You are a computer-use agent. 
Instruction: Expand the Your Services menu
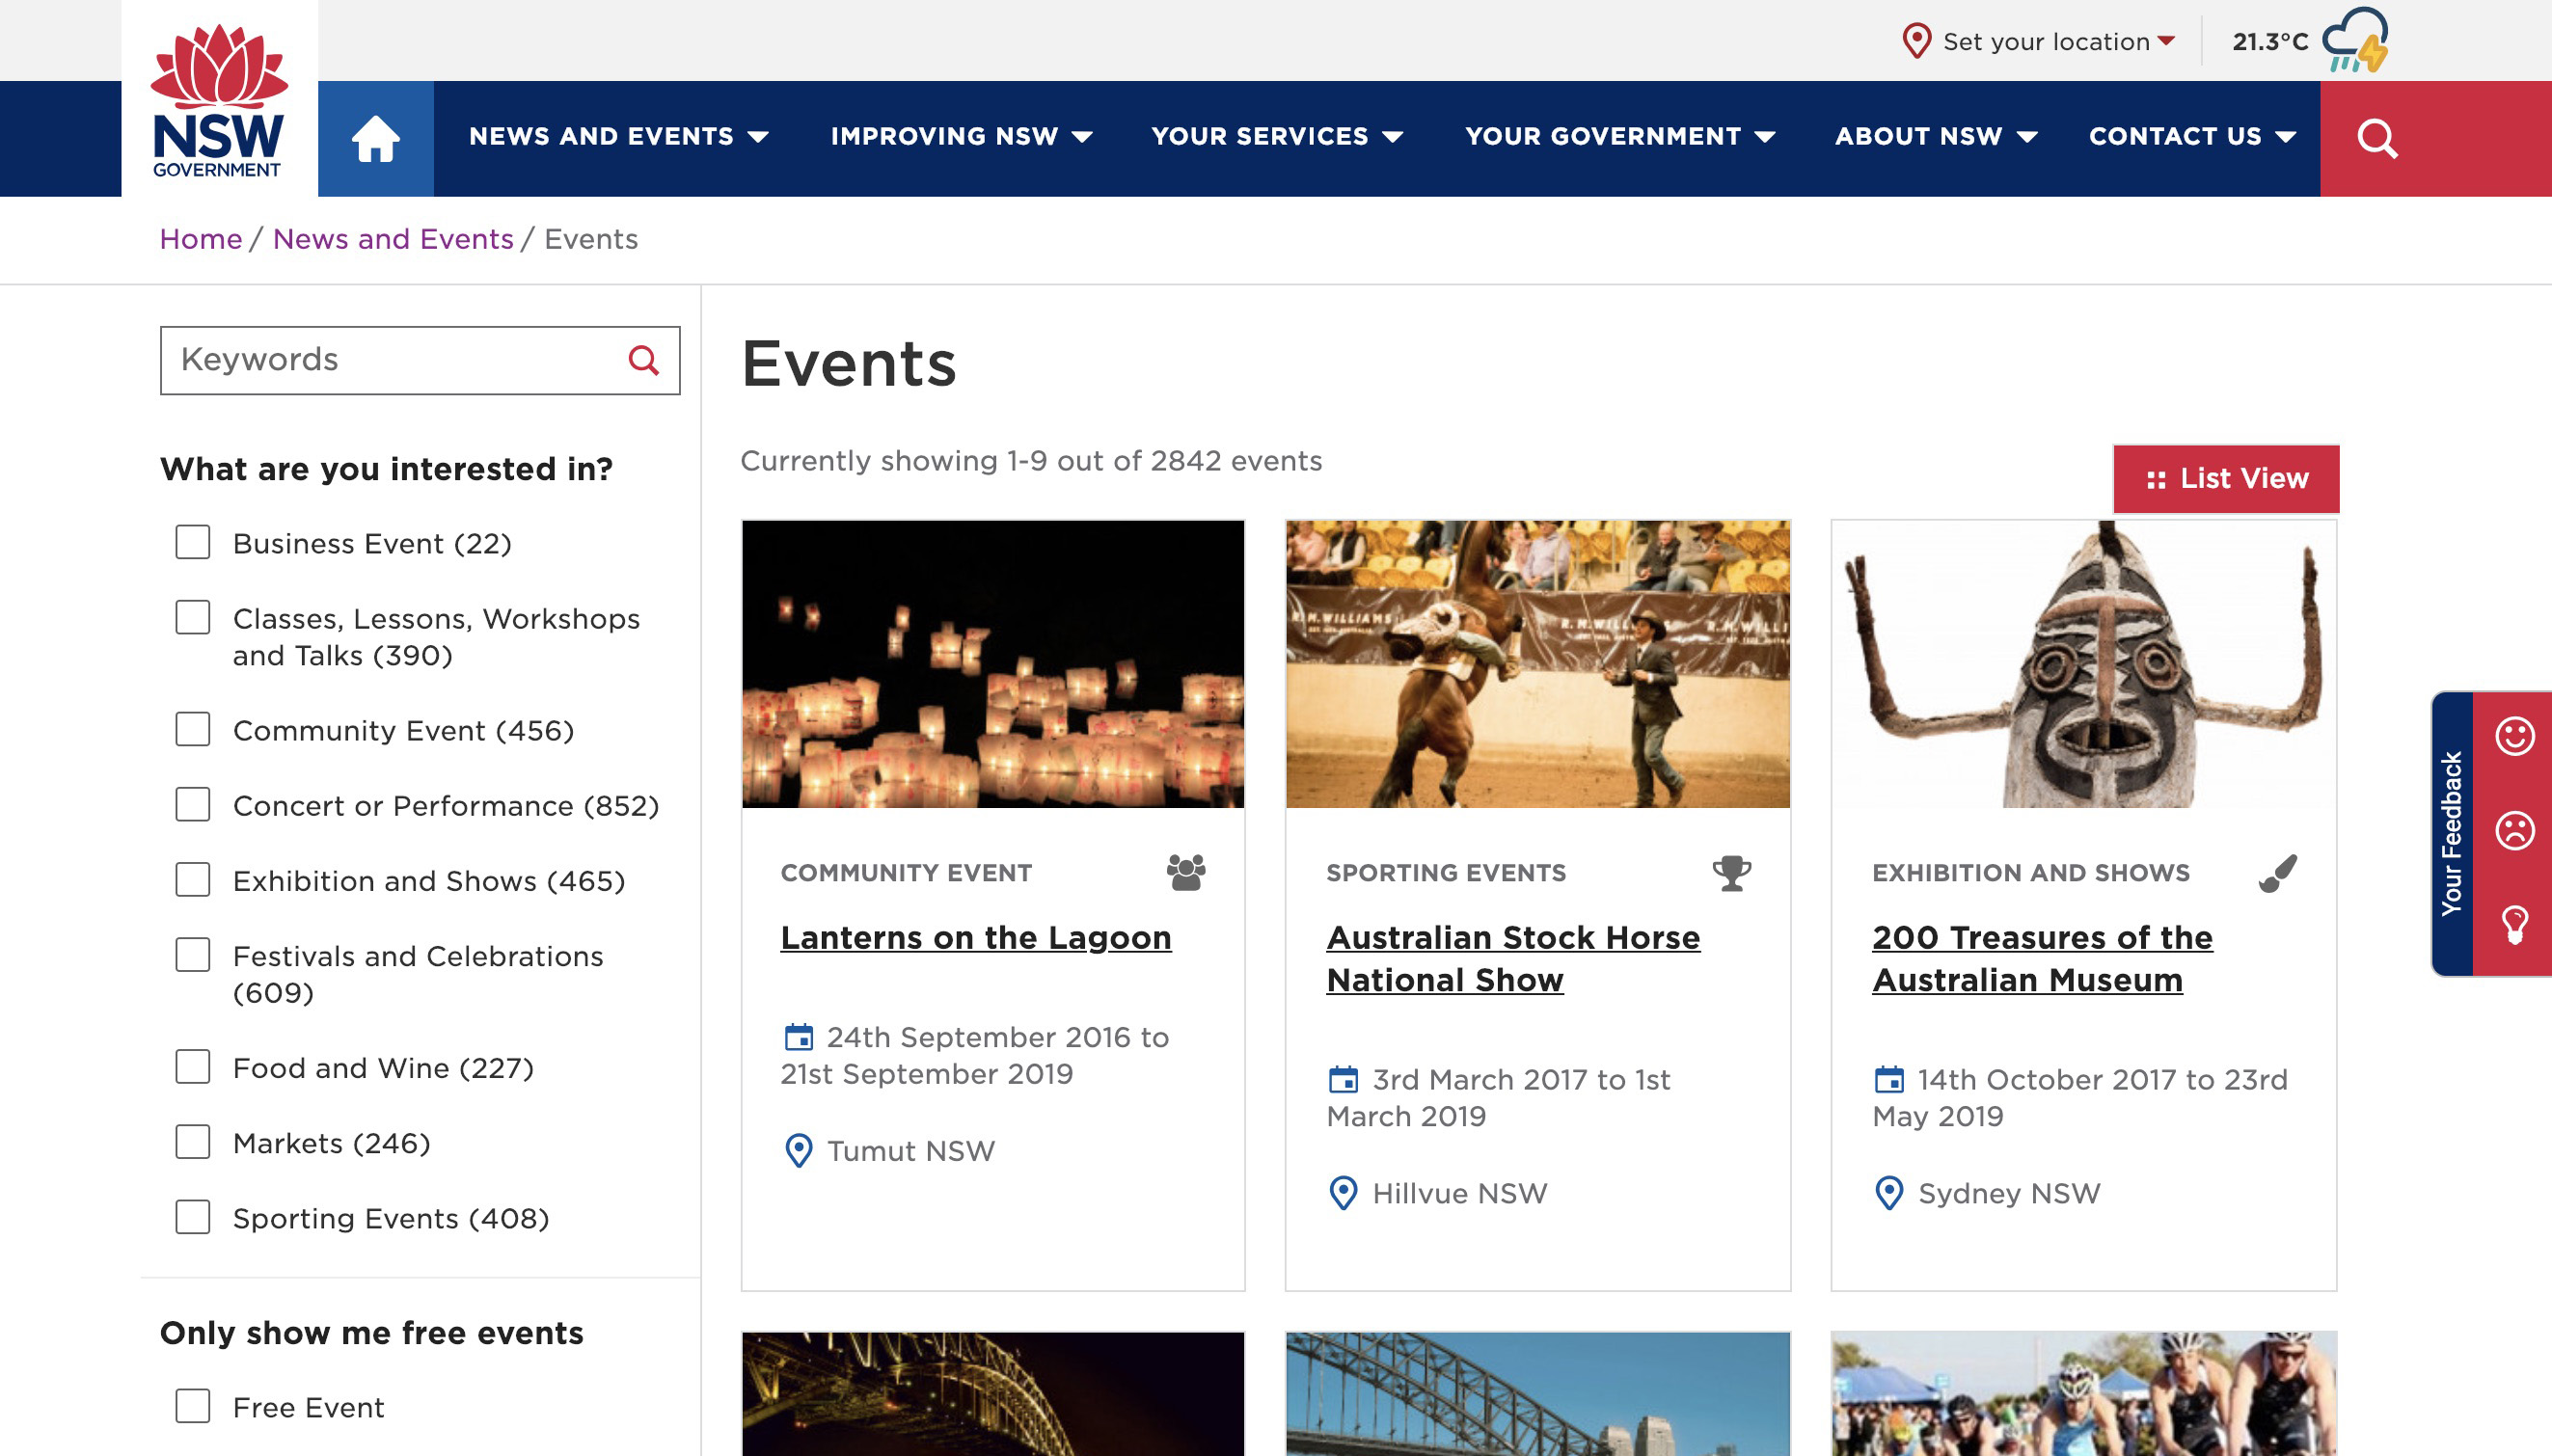tap(1276, 137)
